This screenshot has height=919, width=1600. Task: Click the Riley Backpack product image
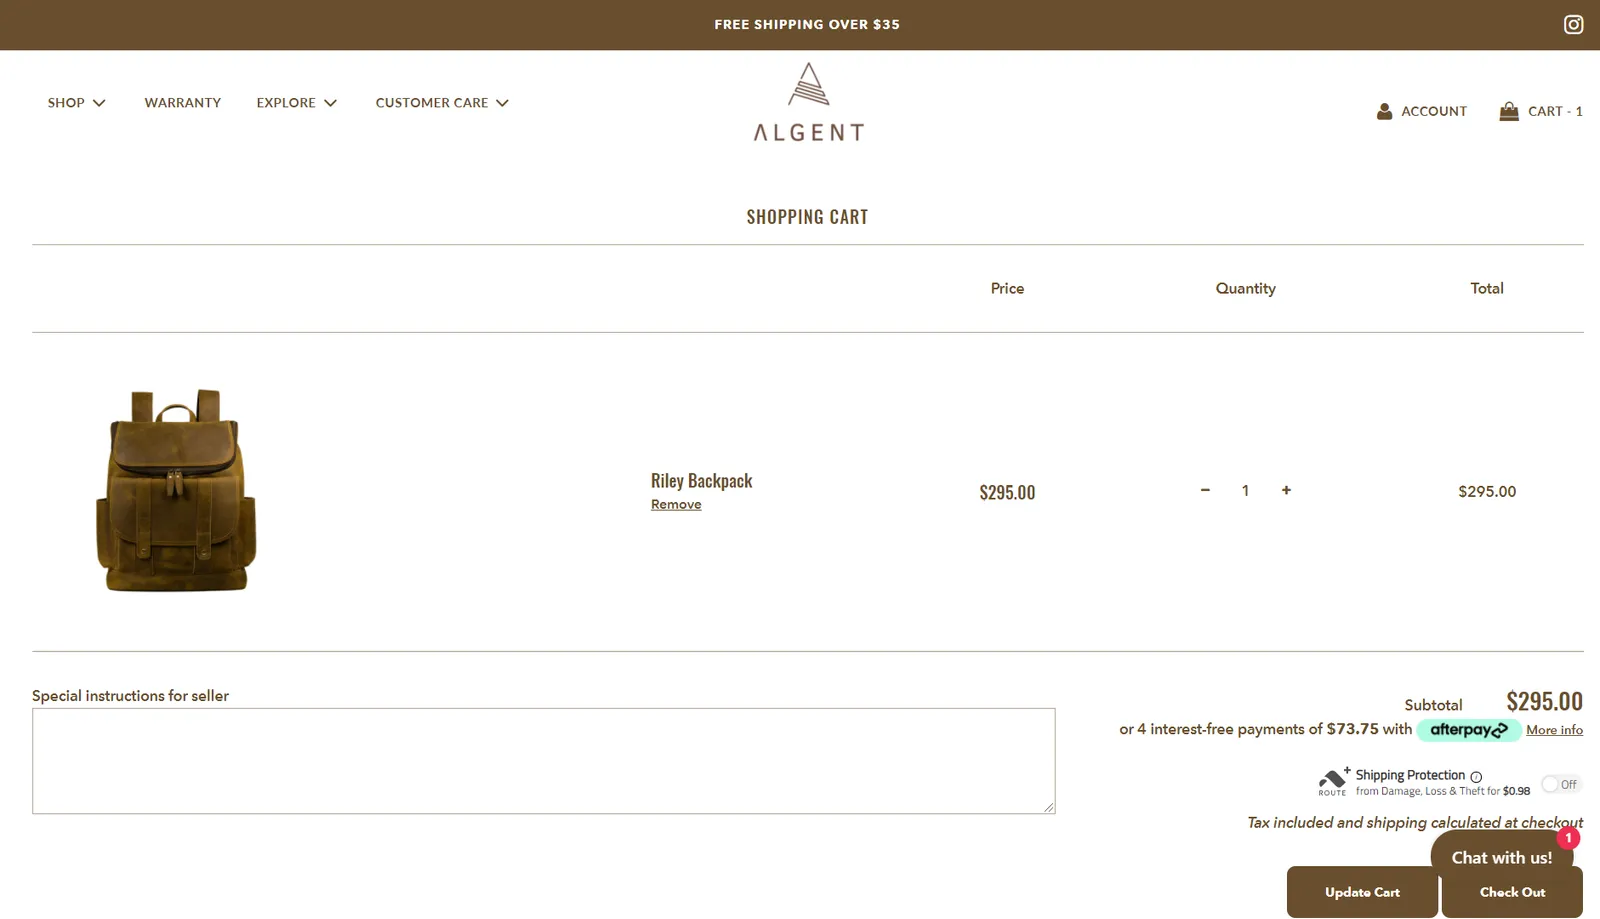(x=176, y=490)
